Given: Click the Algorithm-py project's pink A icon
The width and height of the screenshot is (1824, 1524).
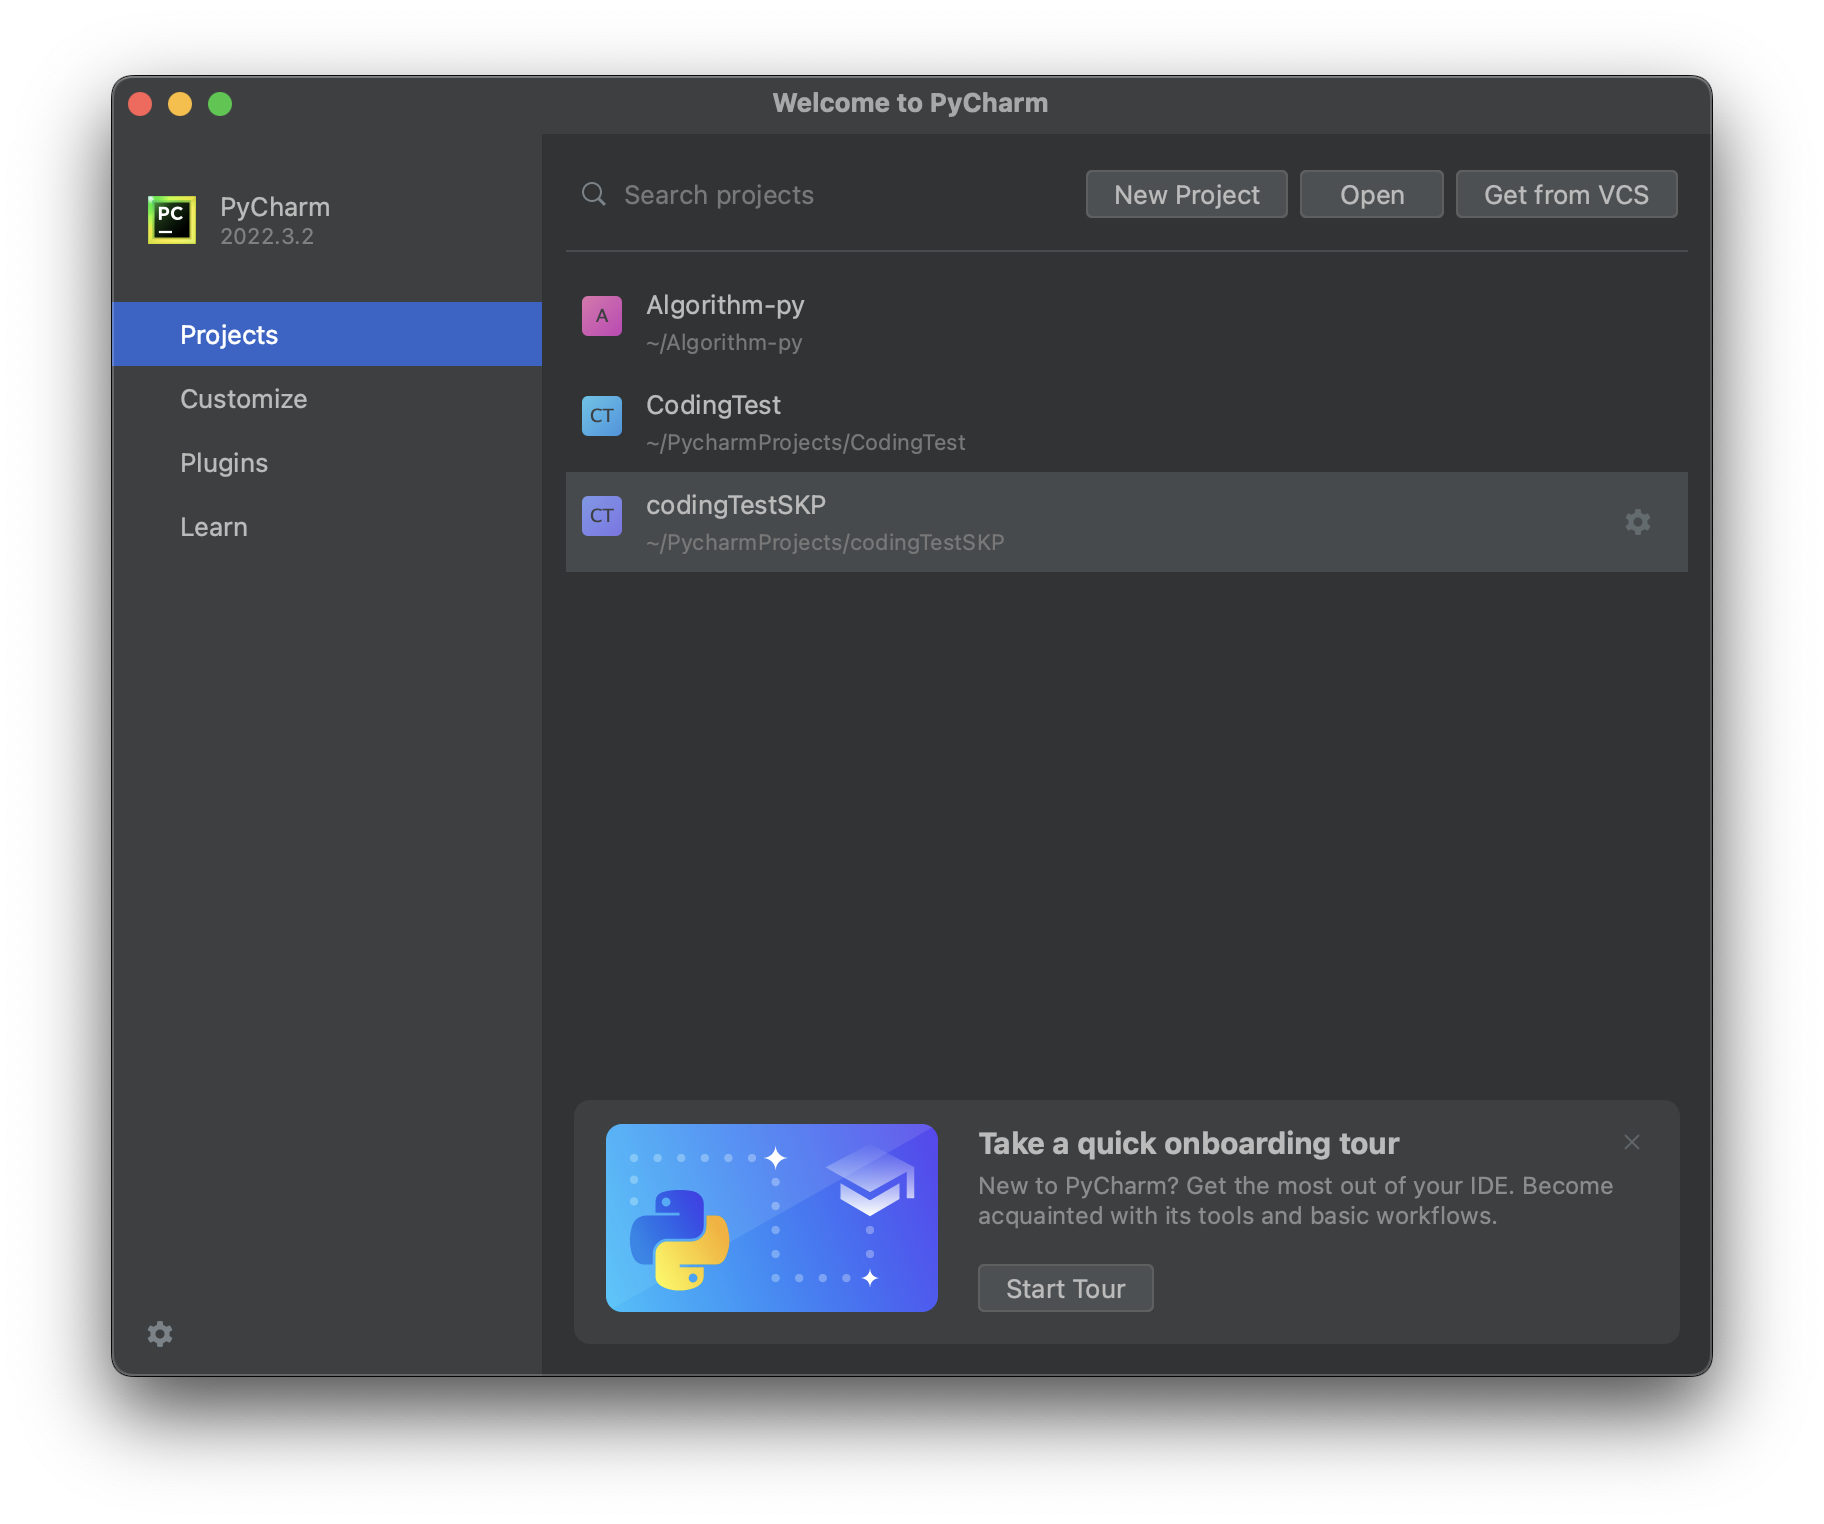Looking at the screenshot, I should click(602, 316).
